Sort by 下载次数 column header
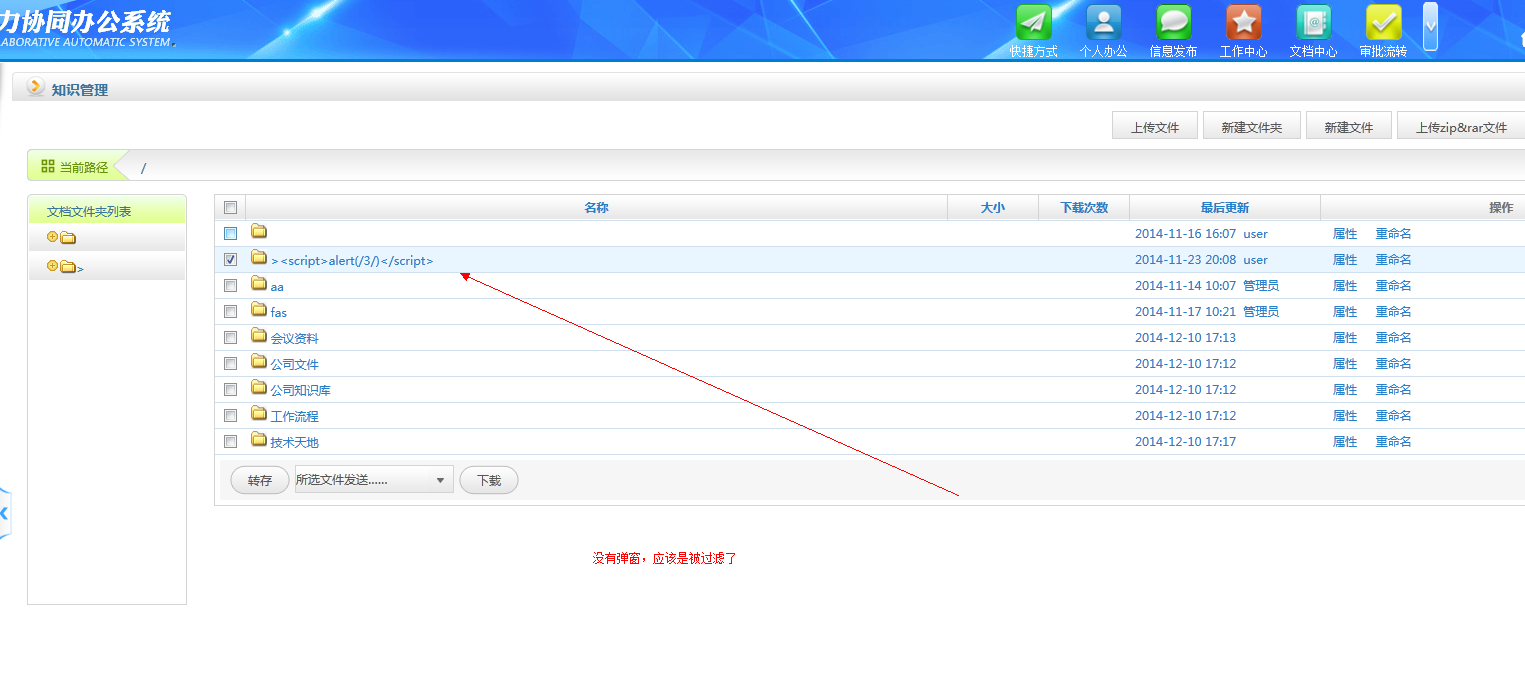This screenshot has width=1525, height=685. point(1084,207)
